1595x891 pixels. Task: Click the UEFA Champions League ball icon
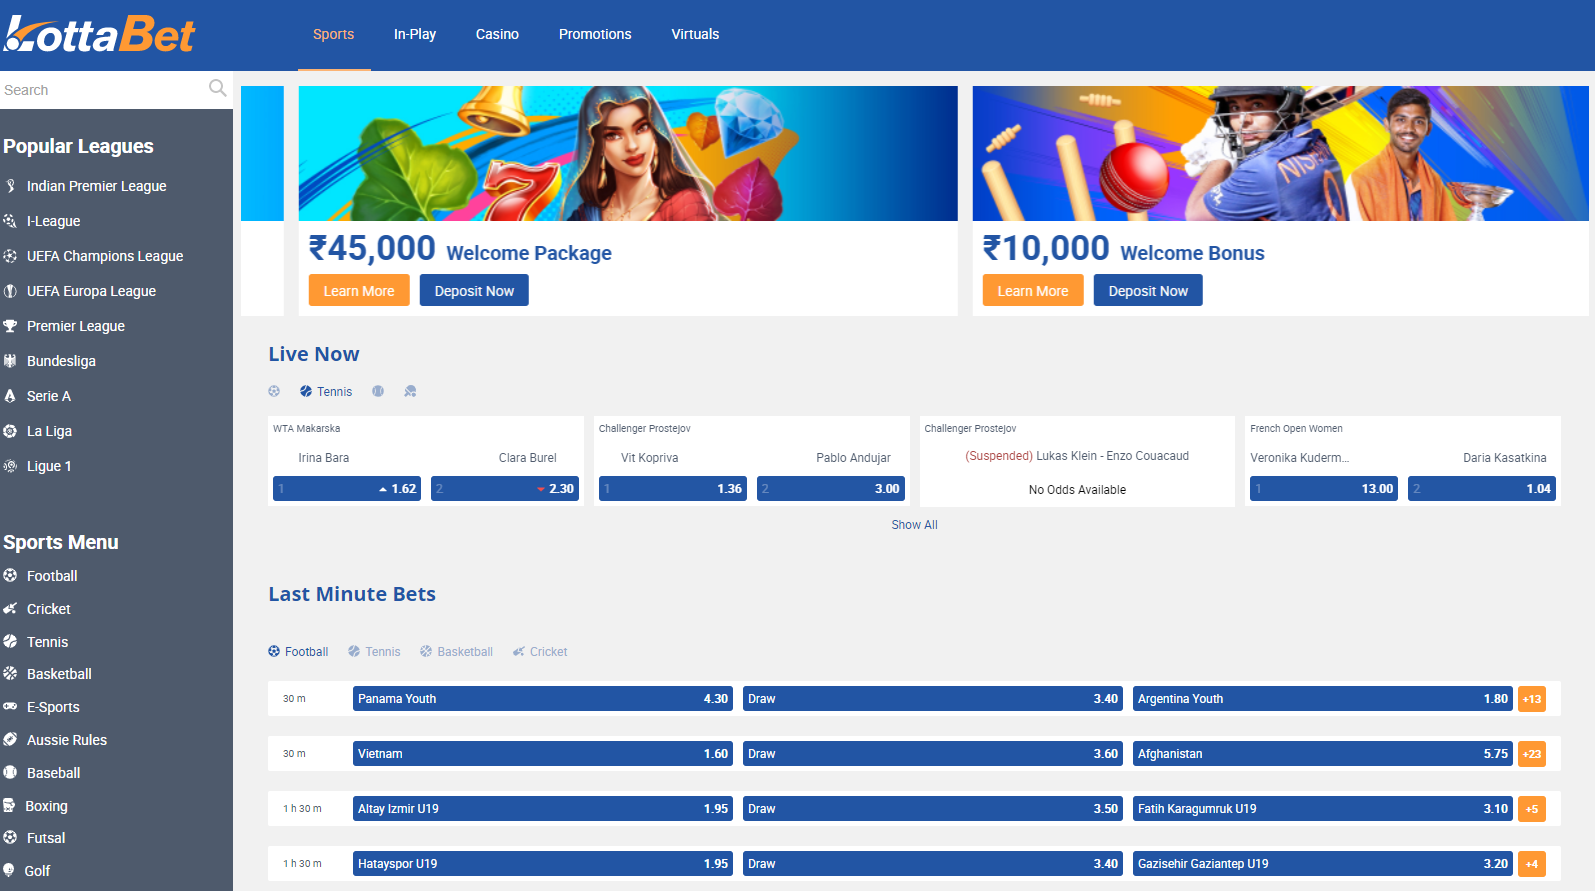click(x=10, y=256)
